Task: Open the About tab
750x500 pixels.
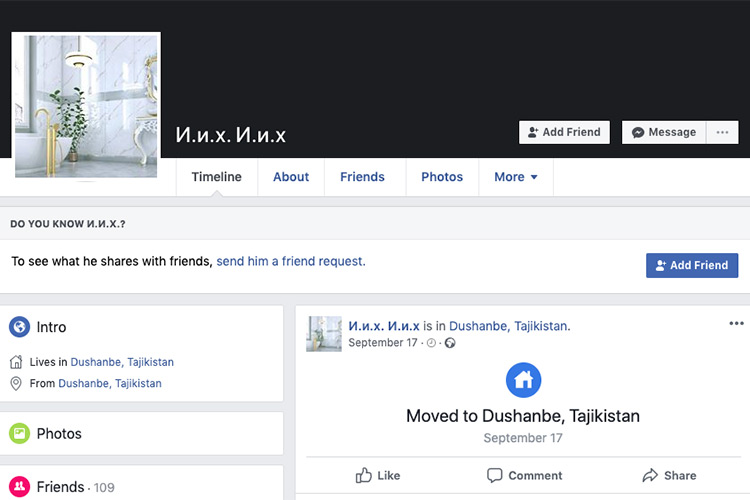Action: pyautogui.click(x=291, y=177)
